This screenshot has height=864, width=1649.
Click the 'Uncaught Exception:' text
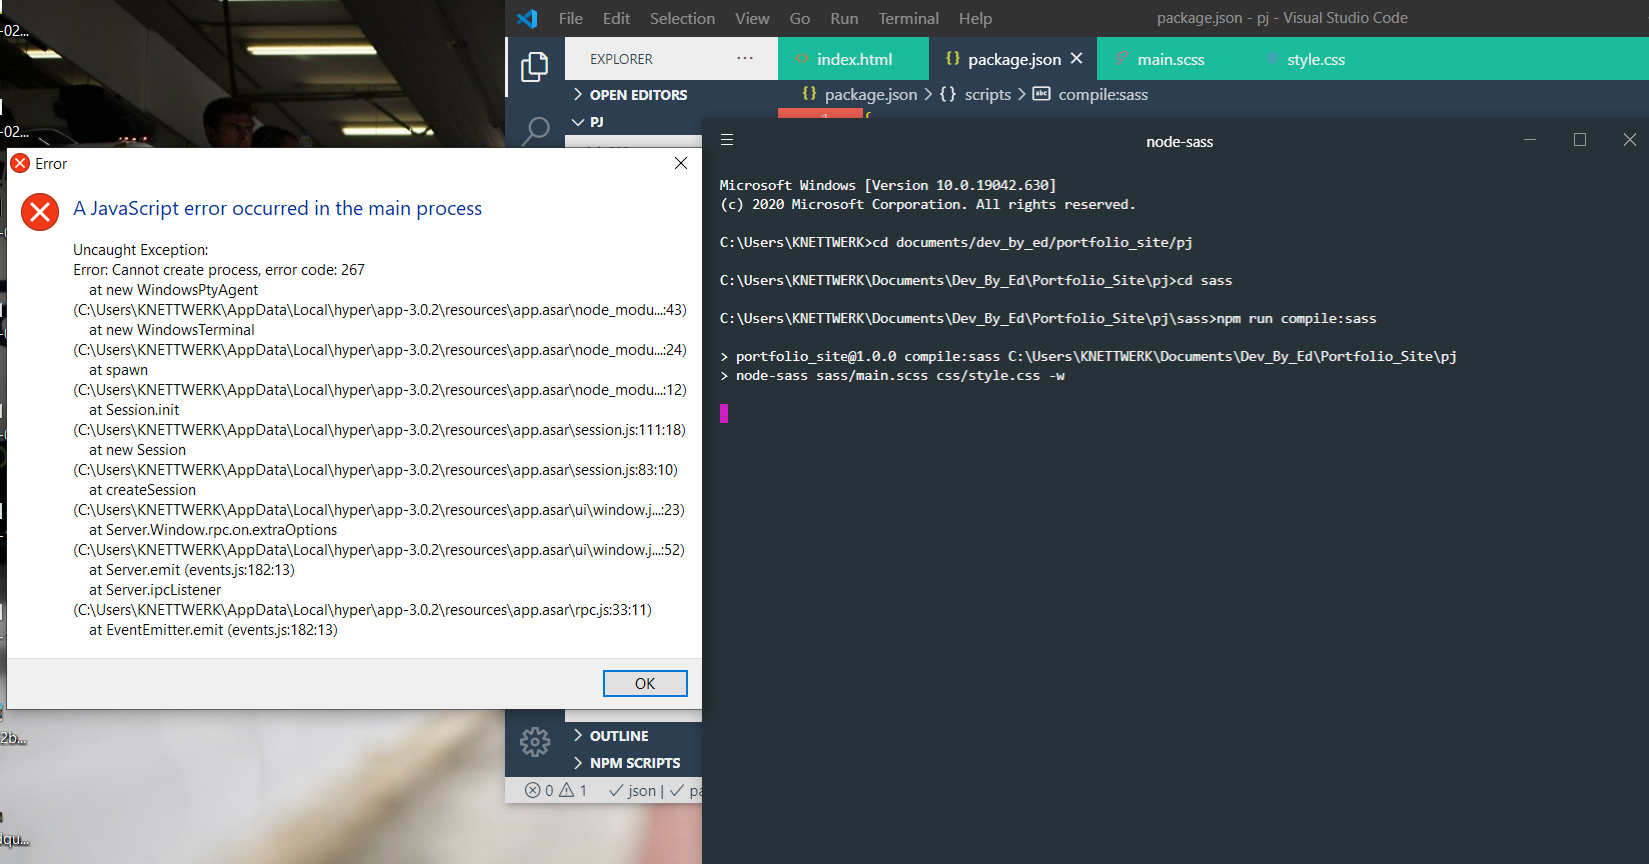pyautogui.click(x=141, y=250)
